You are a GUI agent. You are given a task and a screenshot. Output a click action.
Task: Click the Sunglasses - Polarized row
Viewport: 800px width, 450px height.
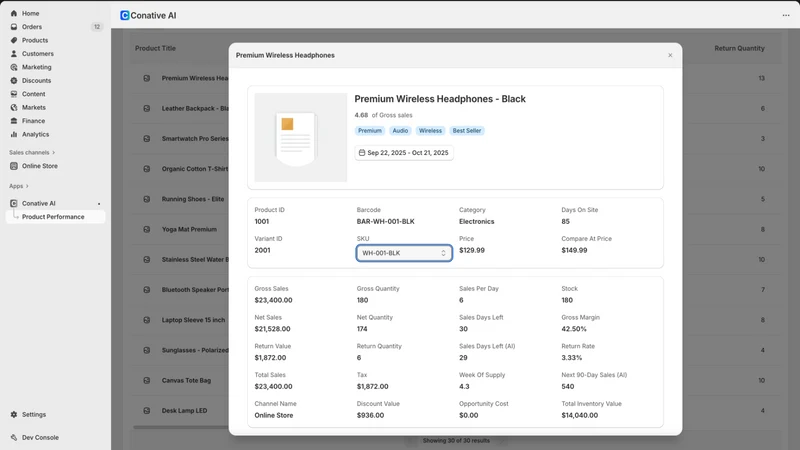point(195,350)
